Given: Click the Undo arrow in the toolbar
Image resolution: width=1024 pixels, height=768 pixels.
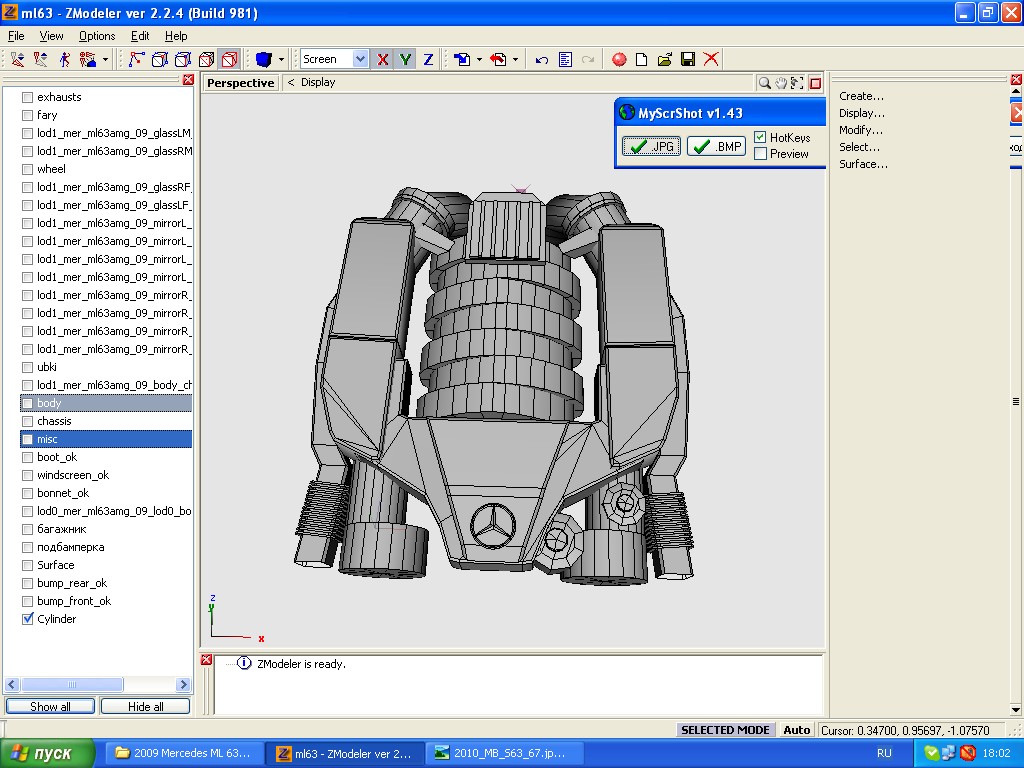Looking at the screenshot, I should point(541,59).
